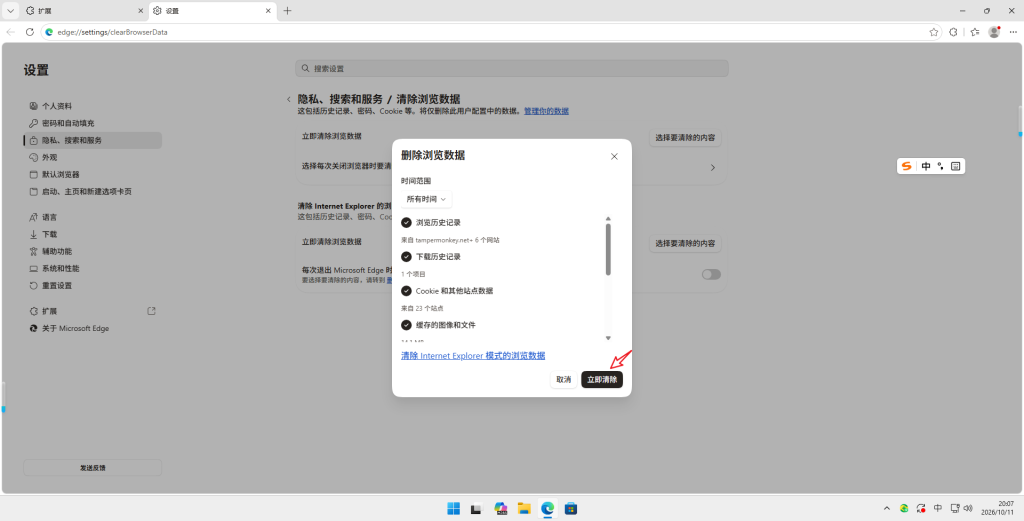
Task: Click the new tab plus icon
Action: (287, 10)
